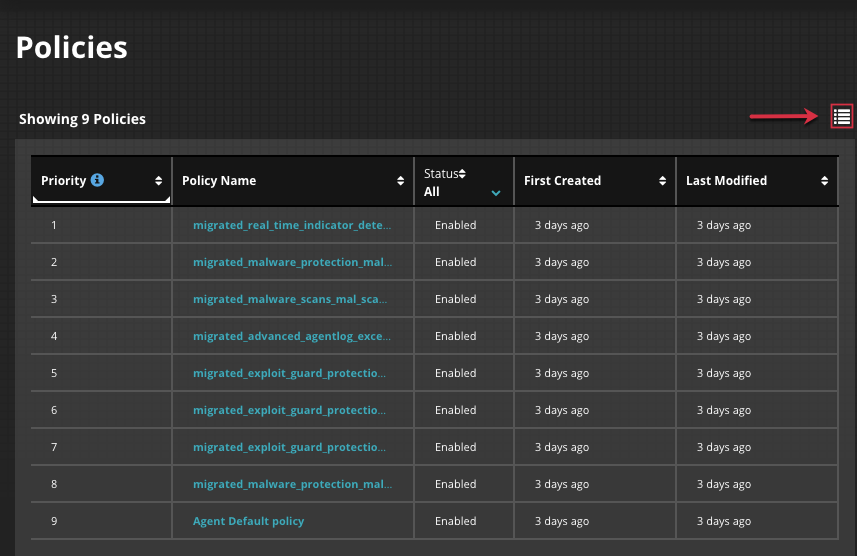Open migrated_malware_scans_mal_sca... policy

pyautogui.click(x=290, y=300)
